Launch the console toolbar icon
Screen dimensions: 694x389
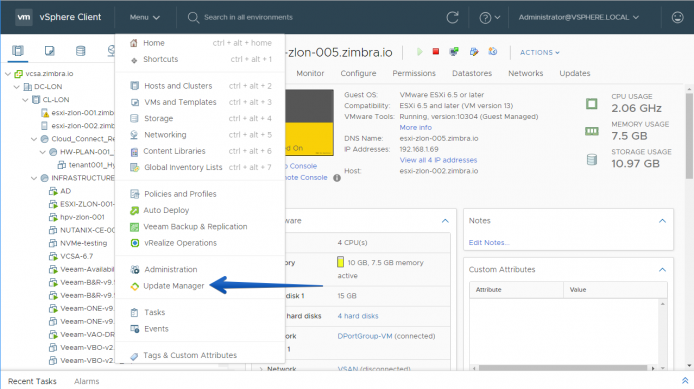(x=454, y=52)
